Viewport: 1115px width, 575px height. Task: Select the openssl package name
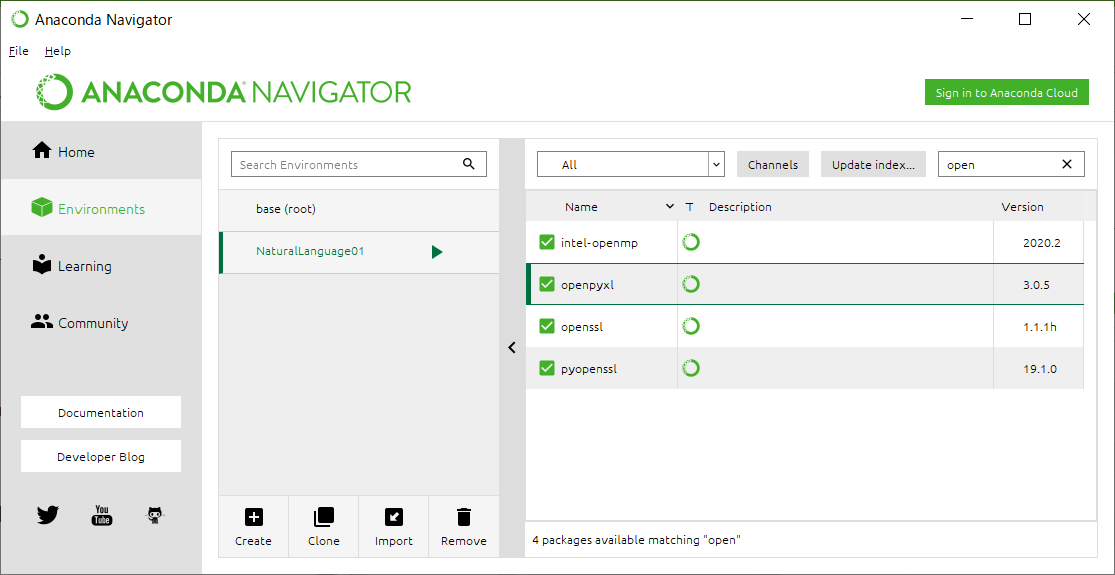coord(582,327)
